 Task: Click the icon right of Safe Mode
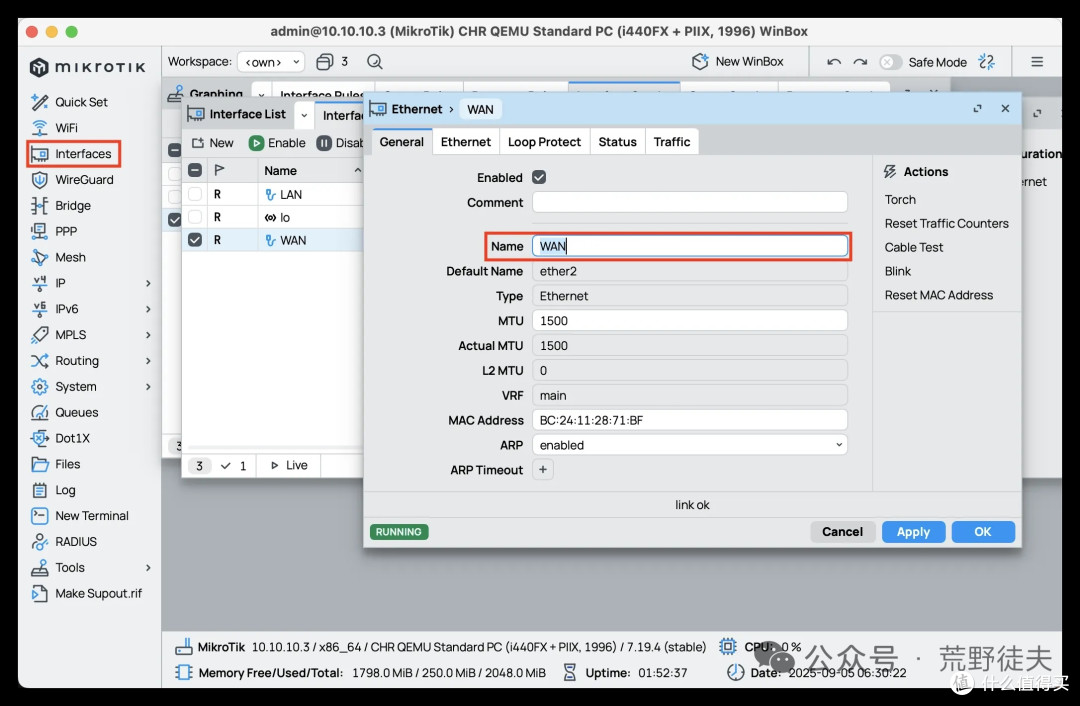point(986,62)
